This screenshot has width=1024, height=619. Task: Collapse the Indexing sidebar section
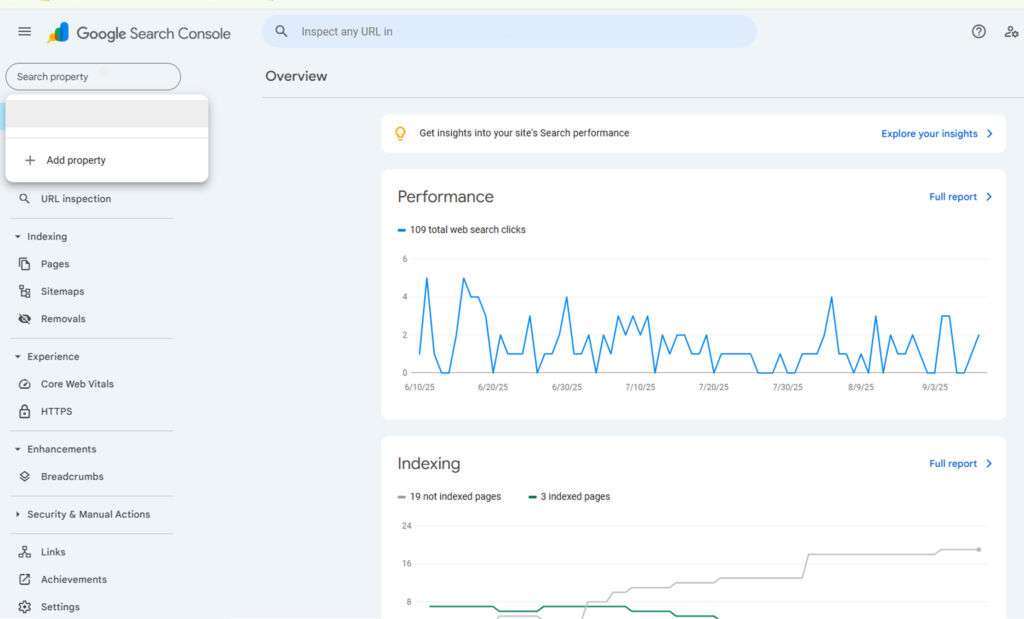[40, 236]
